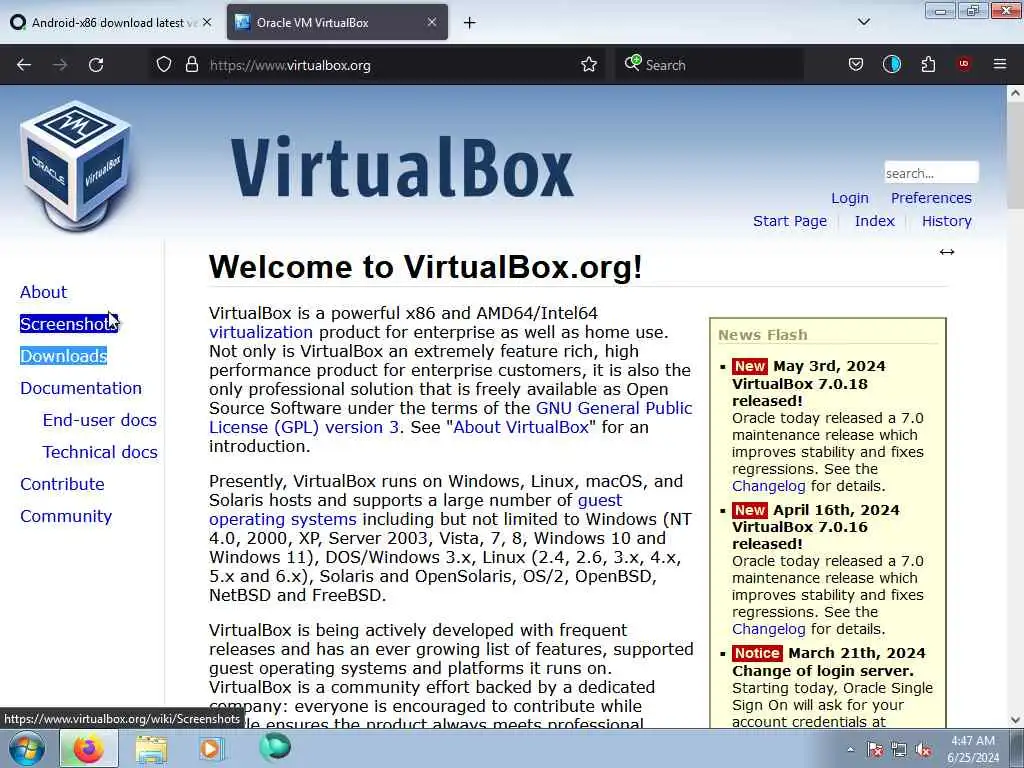Open the tracking protection shield icon

[164, 65]
